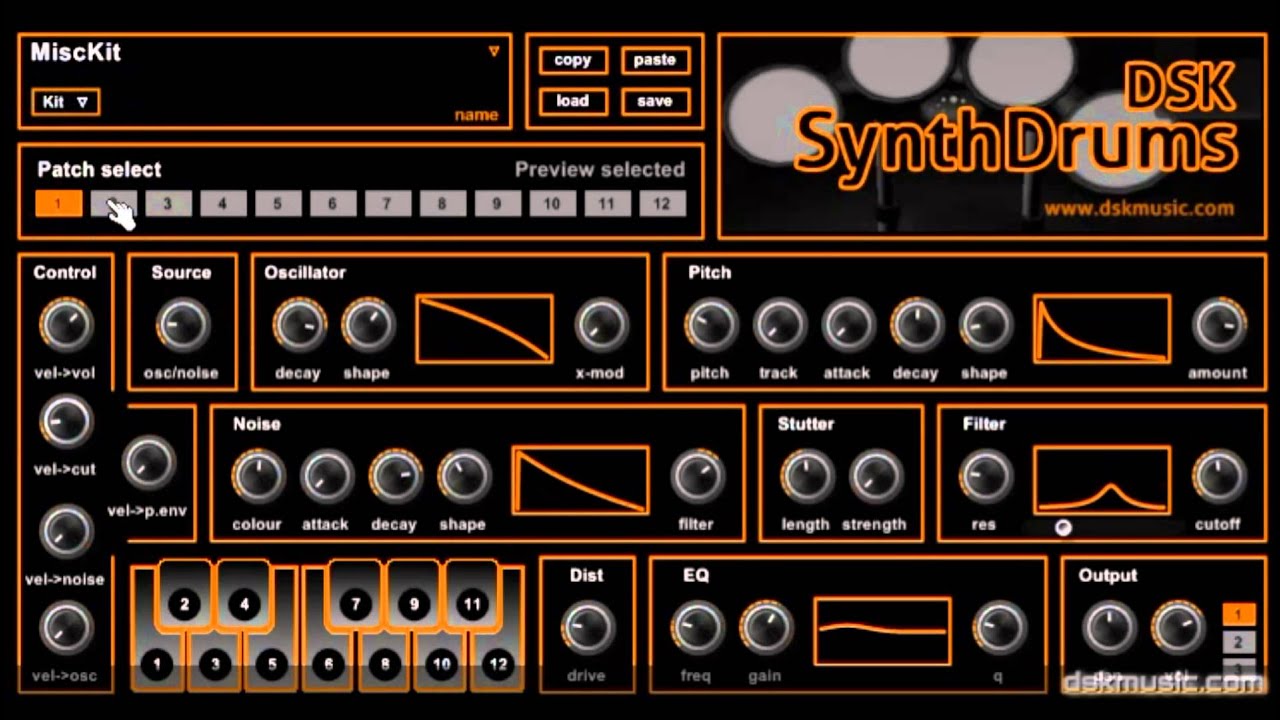
Task: Click the Oscillator decay knob
Action: [298, 325]
